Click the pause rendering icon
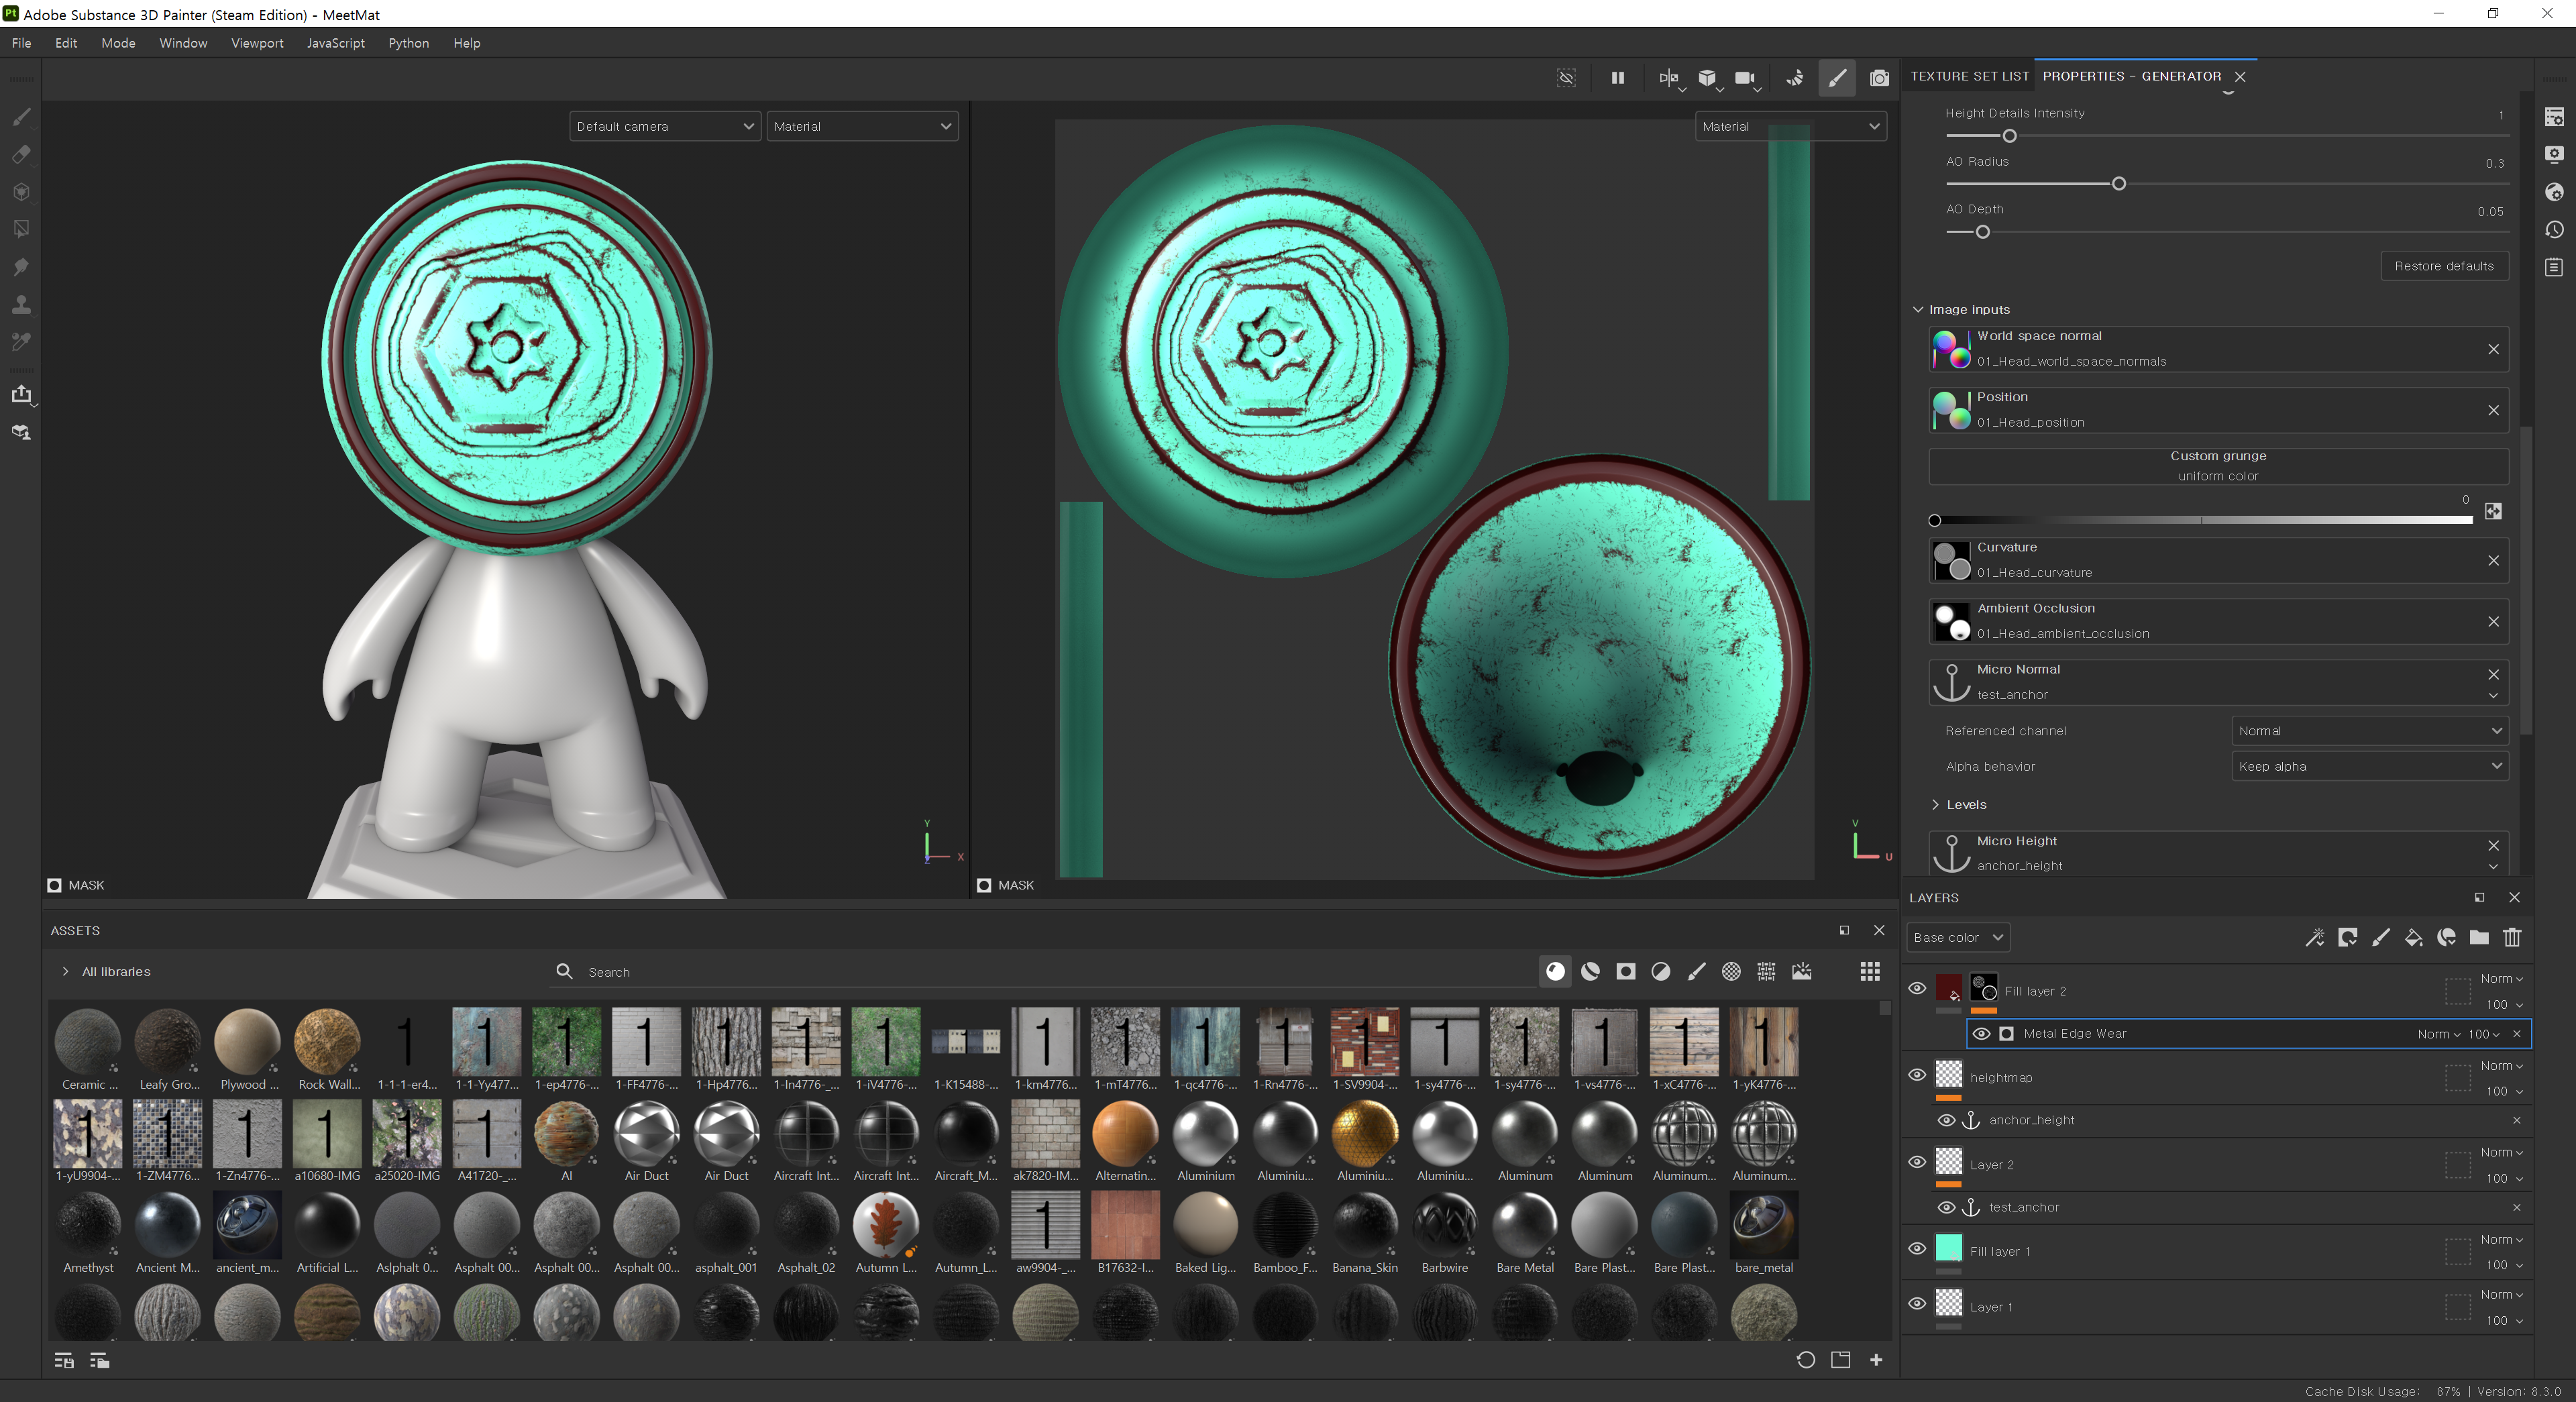 click(x=1617, y=78)
